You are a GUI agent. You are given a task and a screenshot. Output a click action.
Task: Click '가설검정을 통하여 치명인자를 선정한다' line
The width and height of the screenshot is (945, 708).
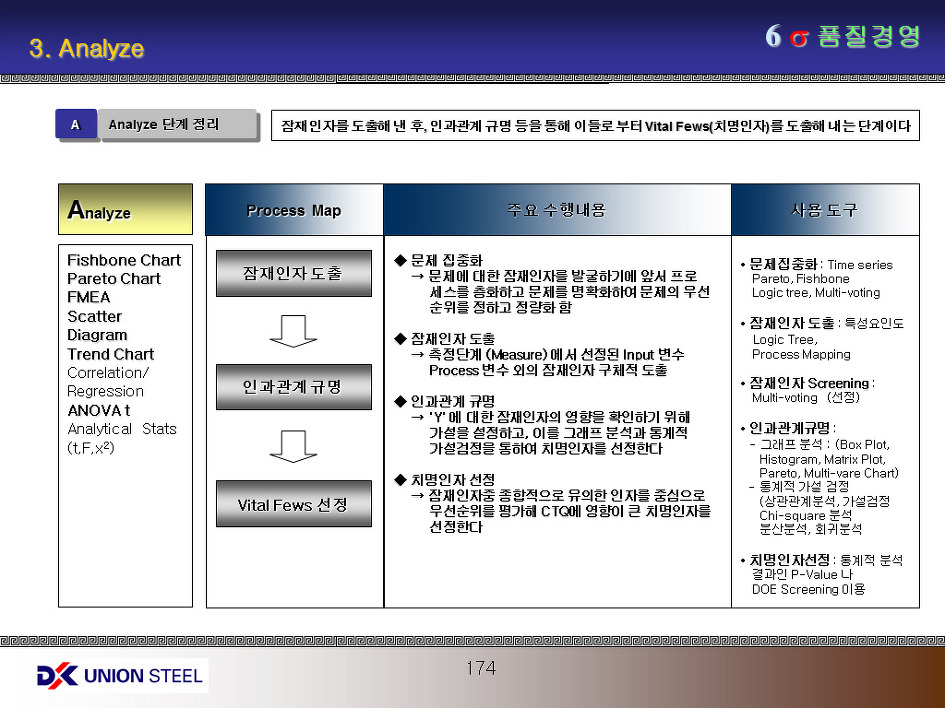pos(545,448)
